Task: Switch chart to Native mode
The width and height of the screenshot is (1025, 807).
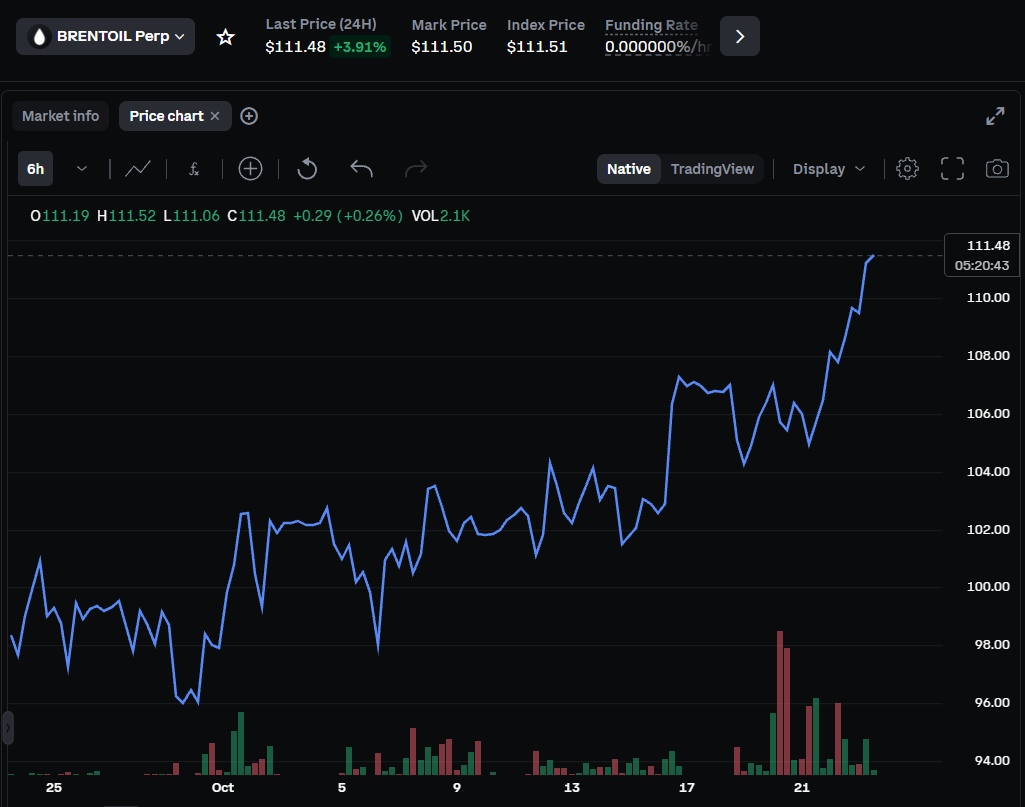Action: [629, 169]
